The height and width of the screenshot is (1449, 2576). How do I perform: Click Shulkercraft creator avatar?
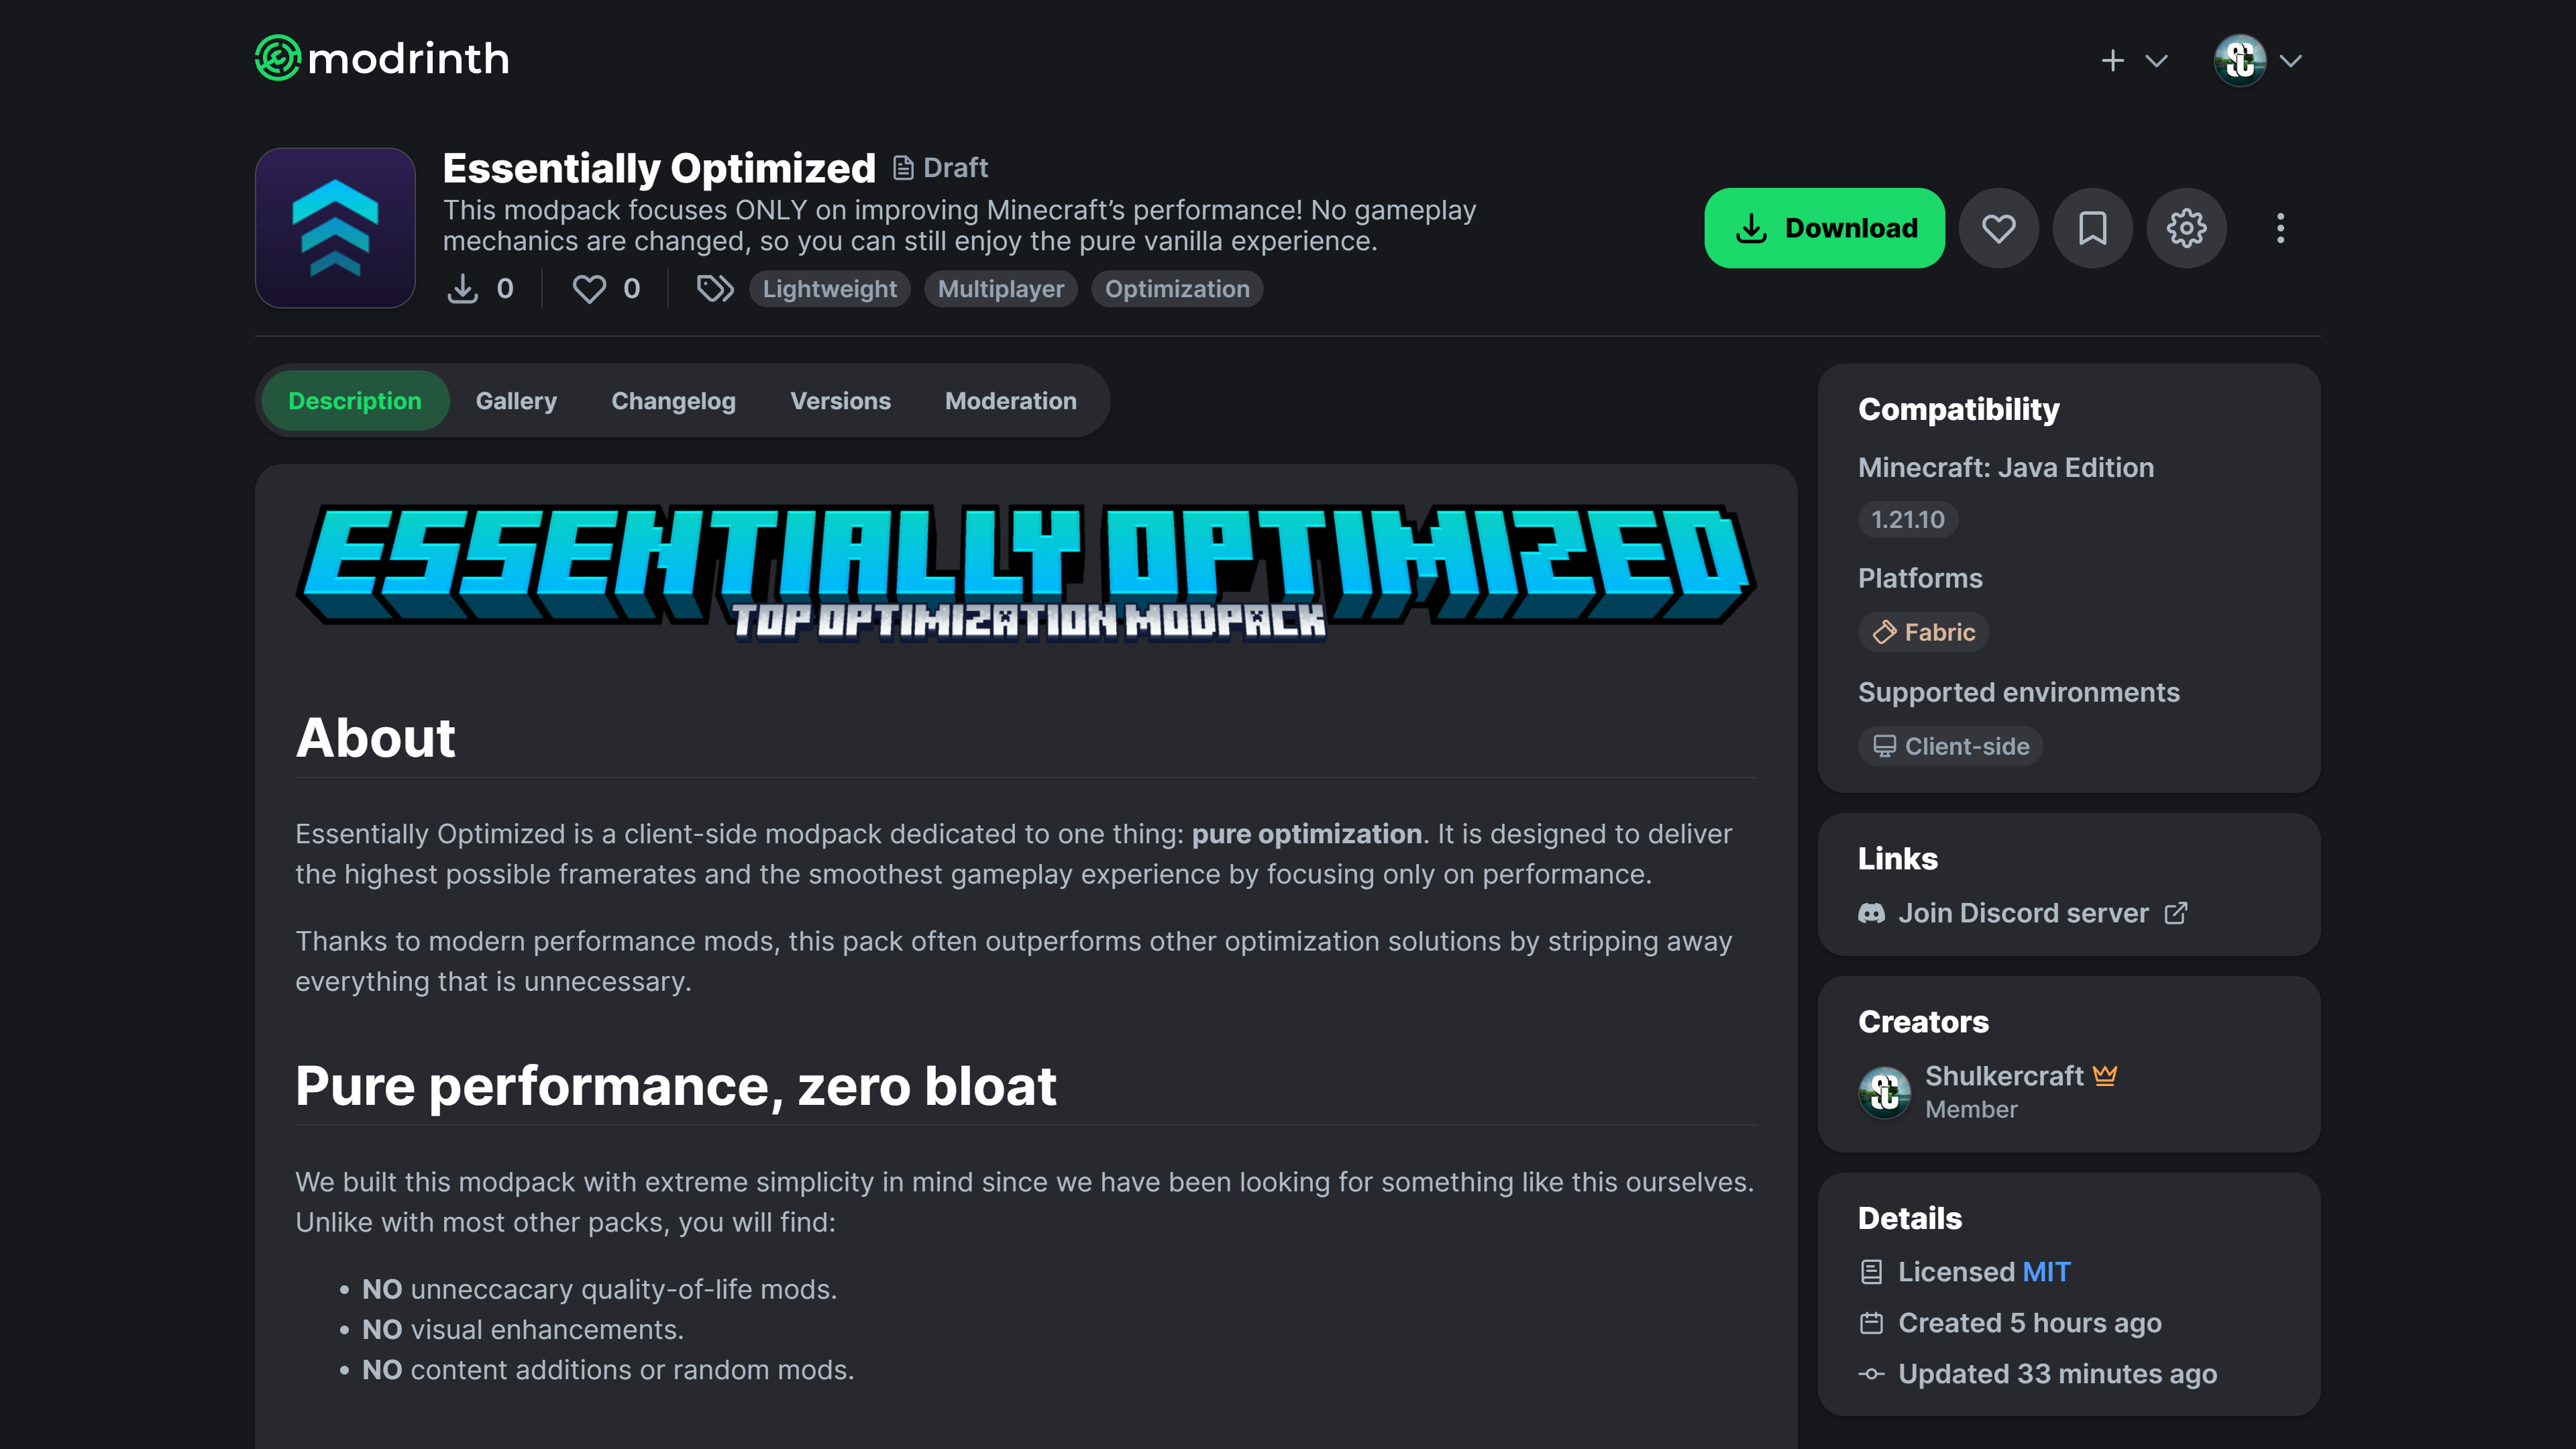coord(1885,1092)
